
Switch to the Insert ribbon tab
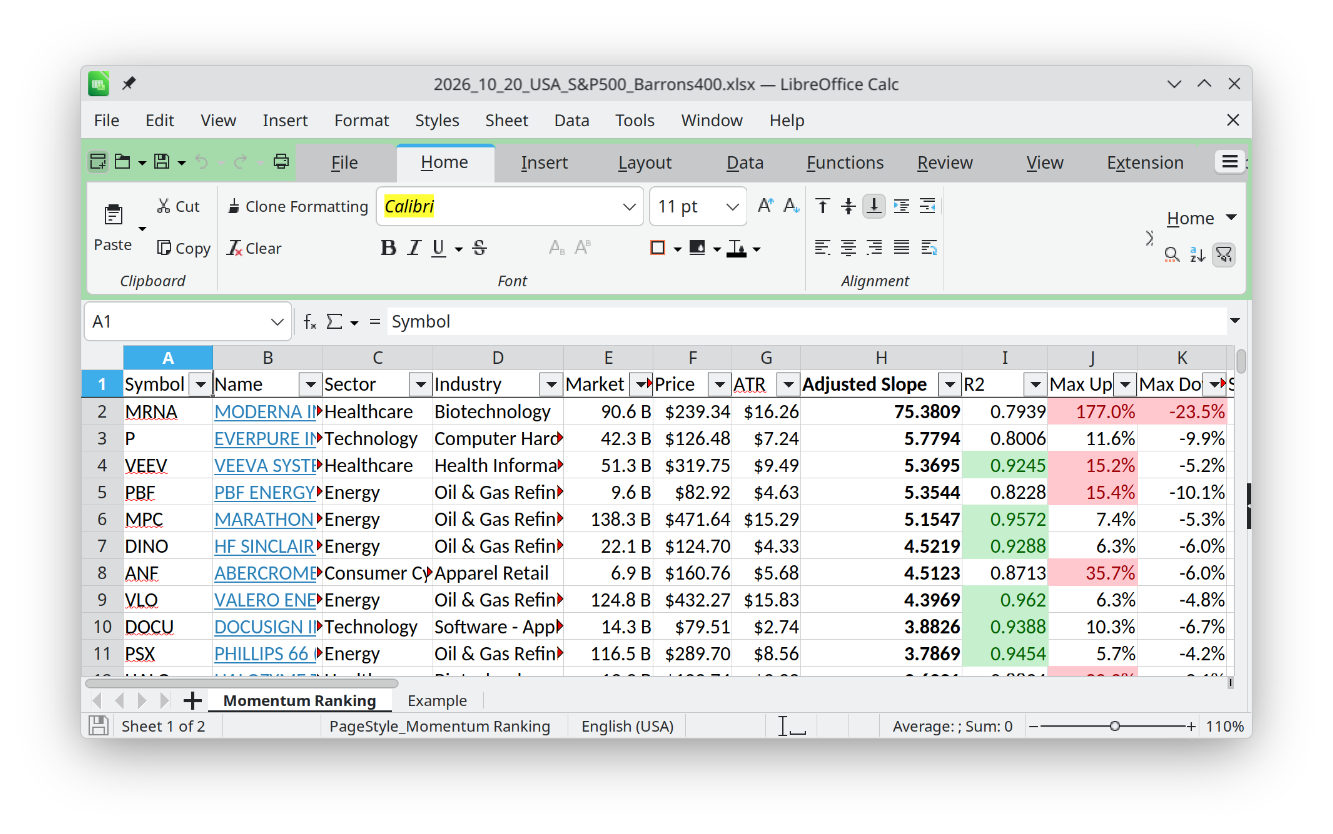(x=544, y=163)
